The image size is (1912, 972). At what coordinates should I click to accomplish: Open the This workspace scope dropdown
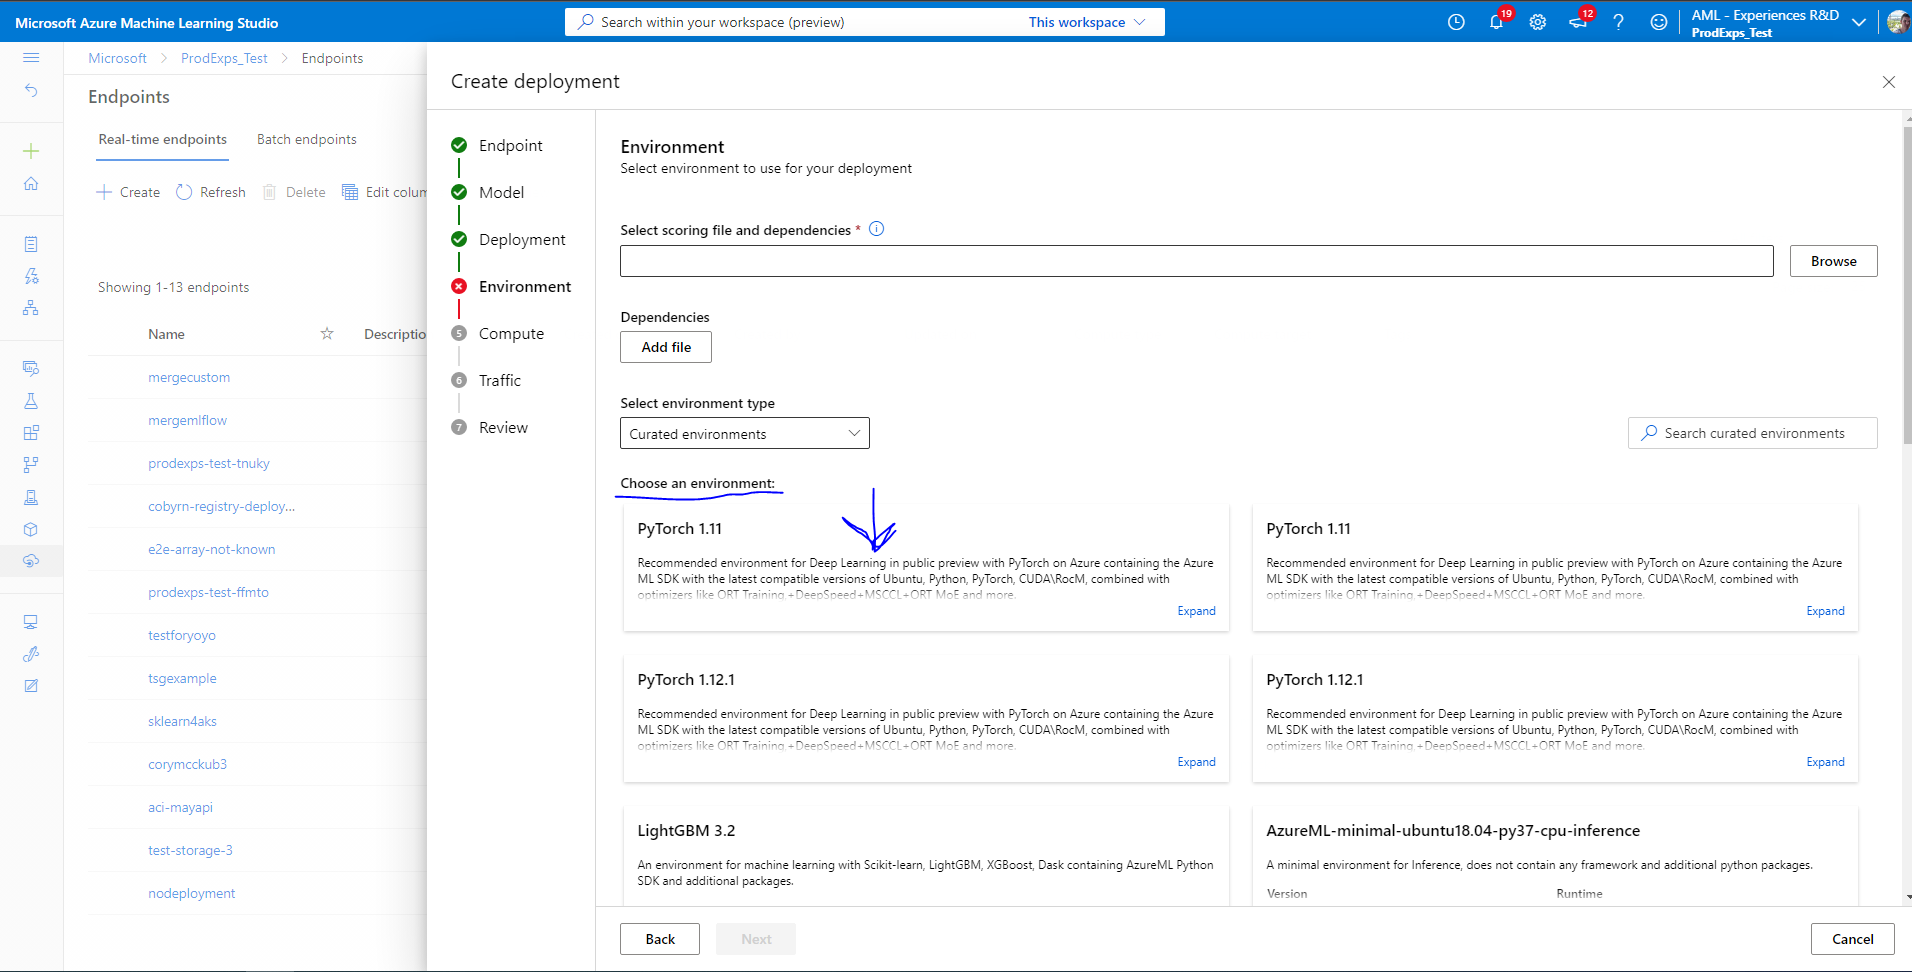click(x=1088, y=21)
